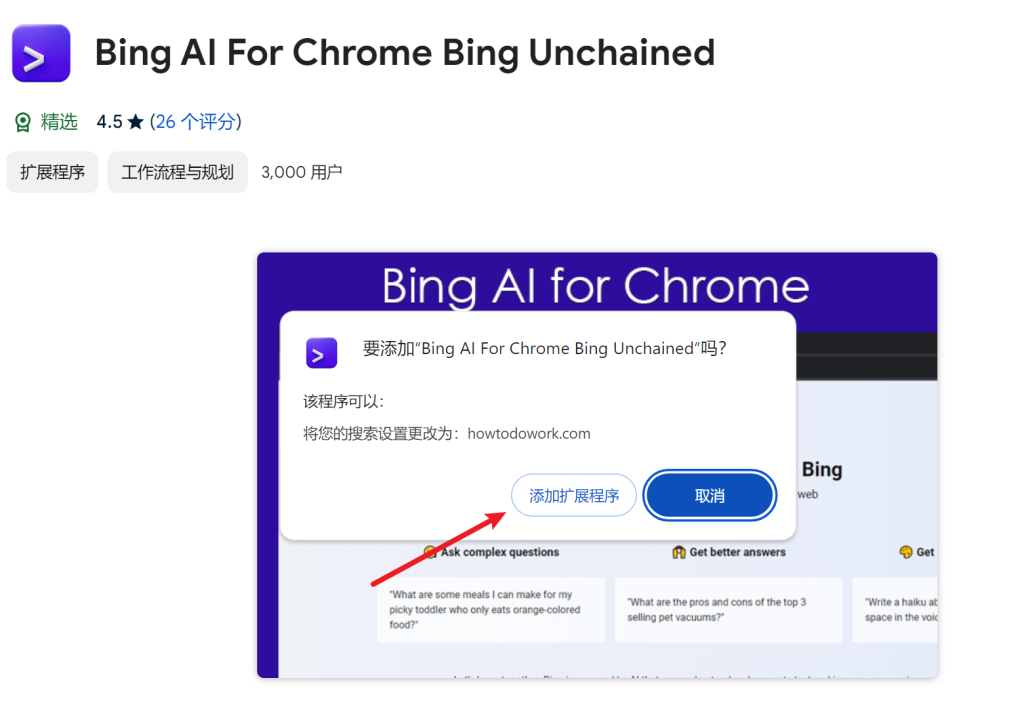This screenshot has width=1024, height=718.
Task: Click the green featured badge icon
Action: pyautogui.click(x=23, y=122)
